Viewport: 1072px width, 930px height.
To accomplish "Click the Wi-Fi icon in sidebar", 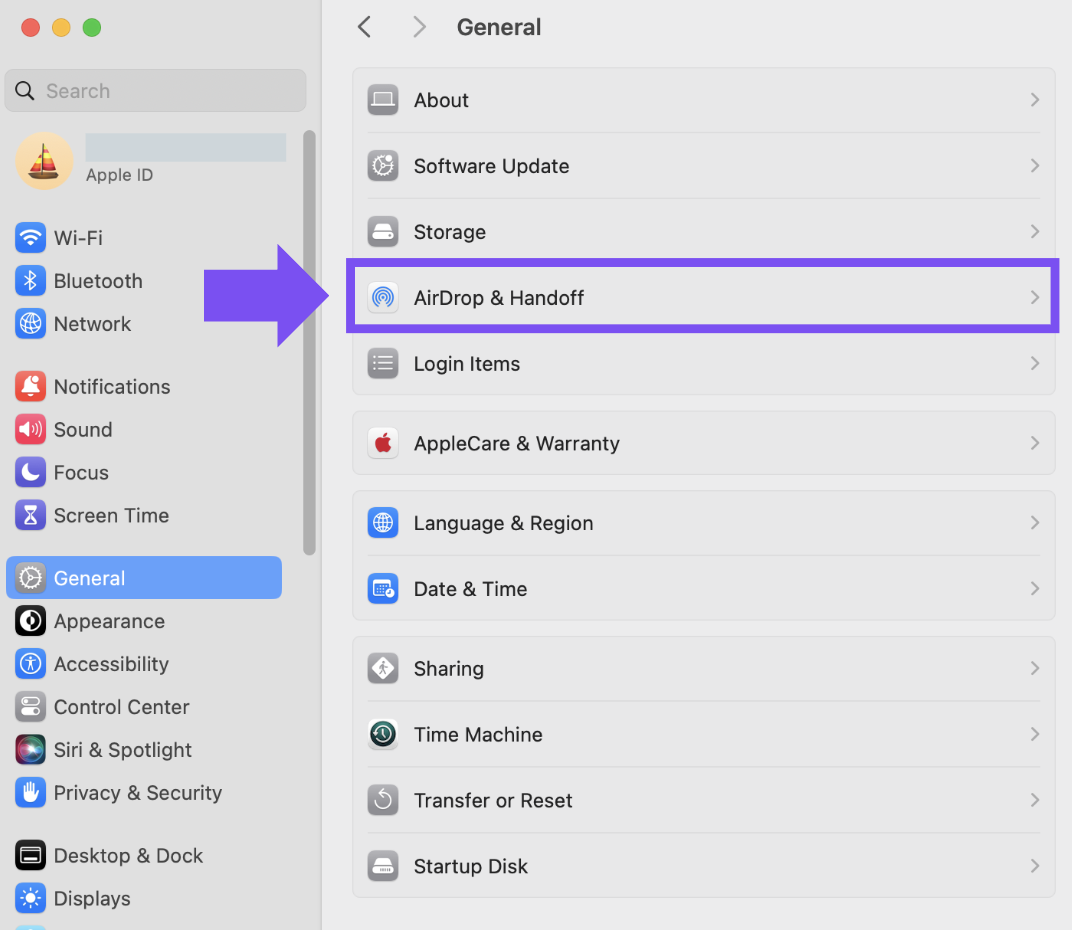I will [x=30, y=238].
